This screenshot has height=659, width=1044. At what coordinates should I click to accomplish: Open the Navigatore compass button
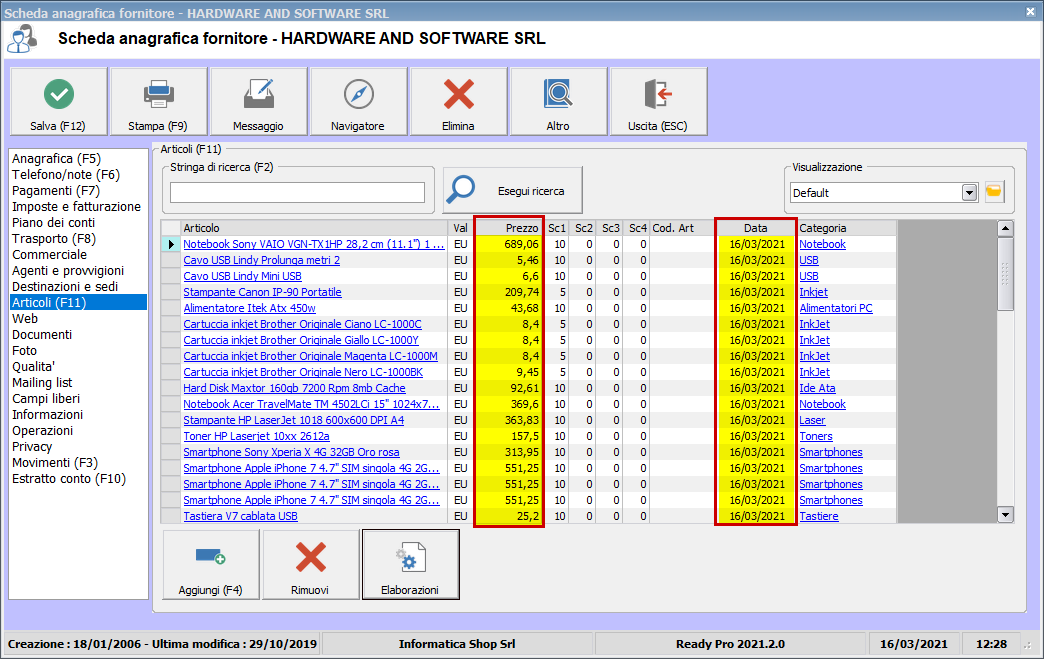pyautogui.click(x=358, y=102)
